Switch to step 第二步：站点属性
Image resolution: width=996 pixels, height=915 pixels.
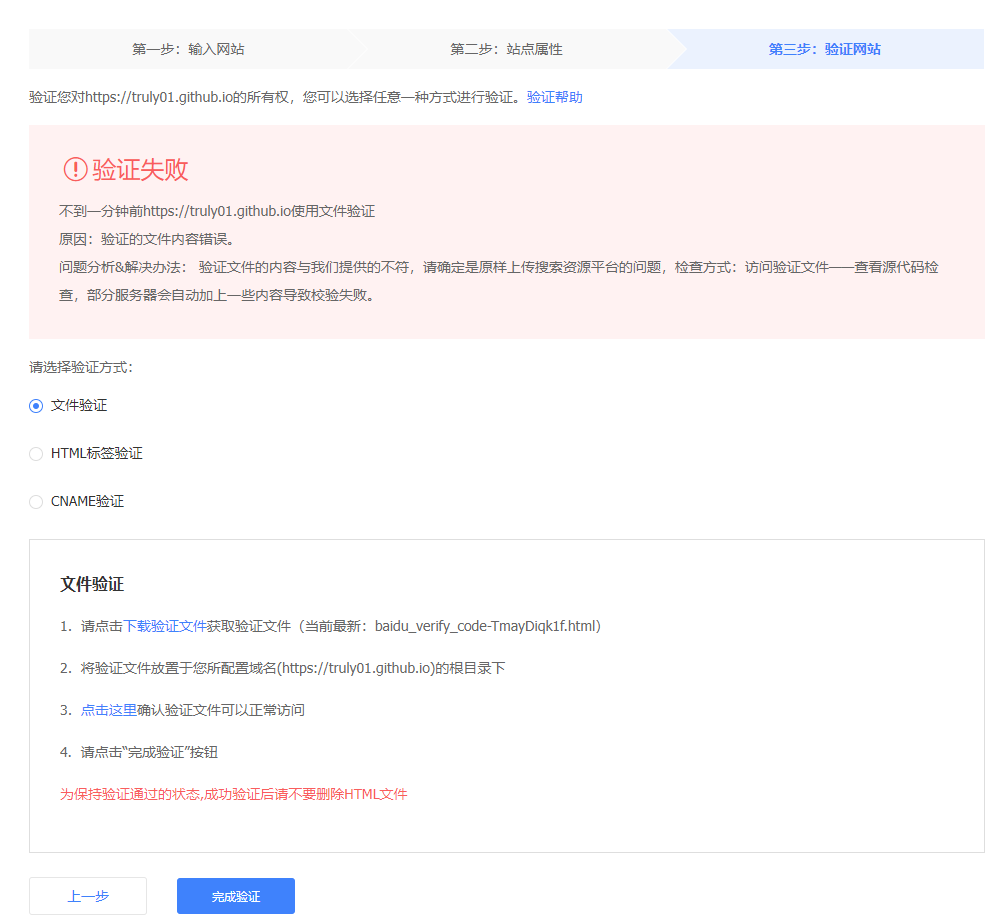click(506, 49)
